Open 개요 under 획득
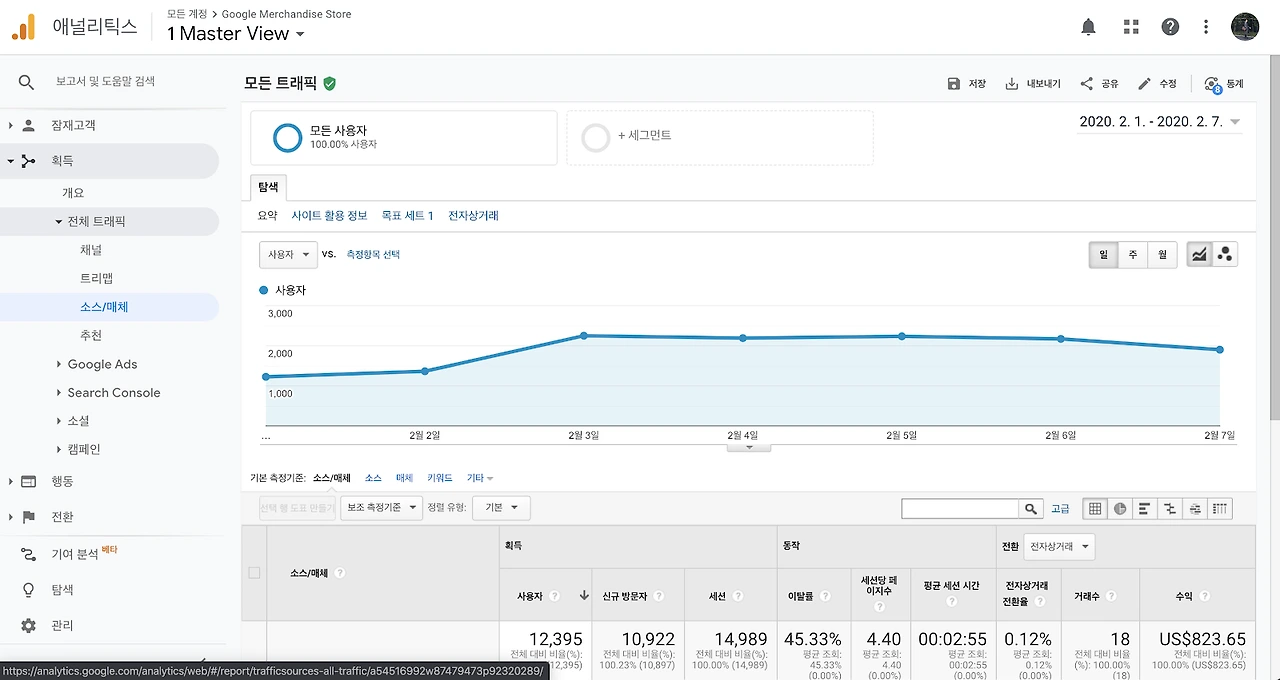Screen dimensions: 1280x680 [x=73, y=193]
